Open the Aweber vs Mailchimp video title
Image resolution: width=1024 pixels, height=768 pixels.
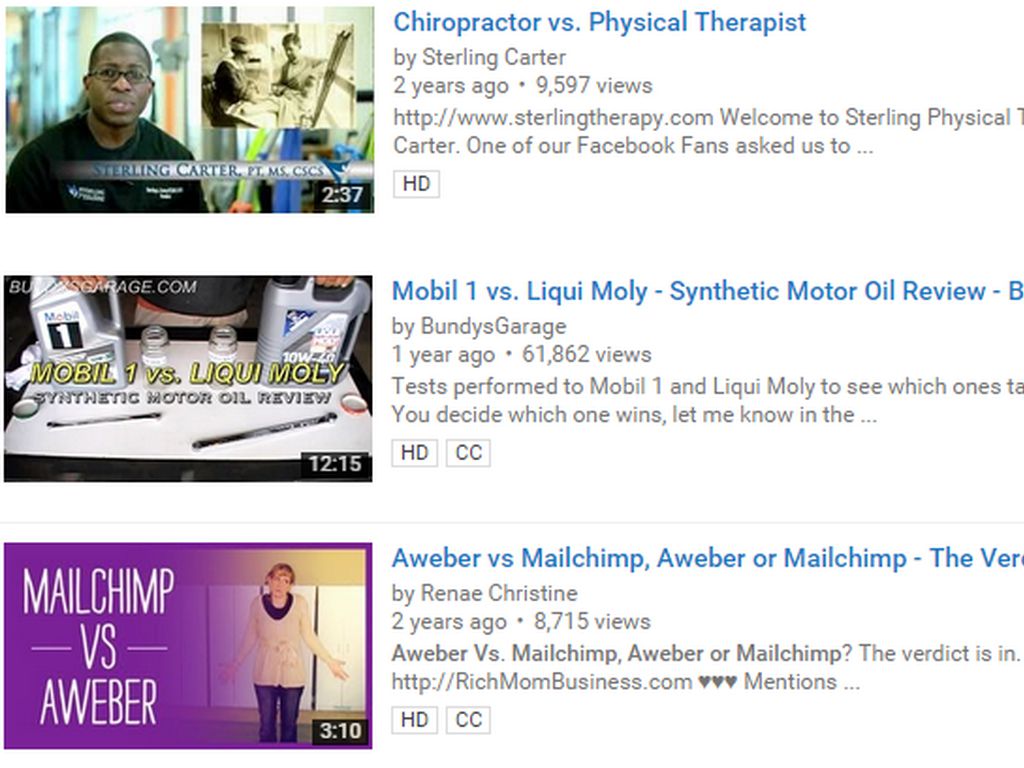tap(708, 558)
